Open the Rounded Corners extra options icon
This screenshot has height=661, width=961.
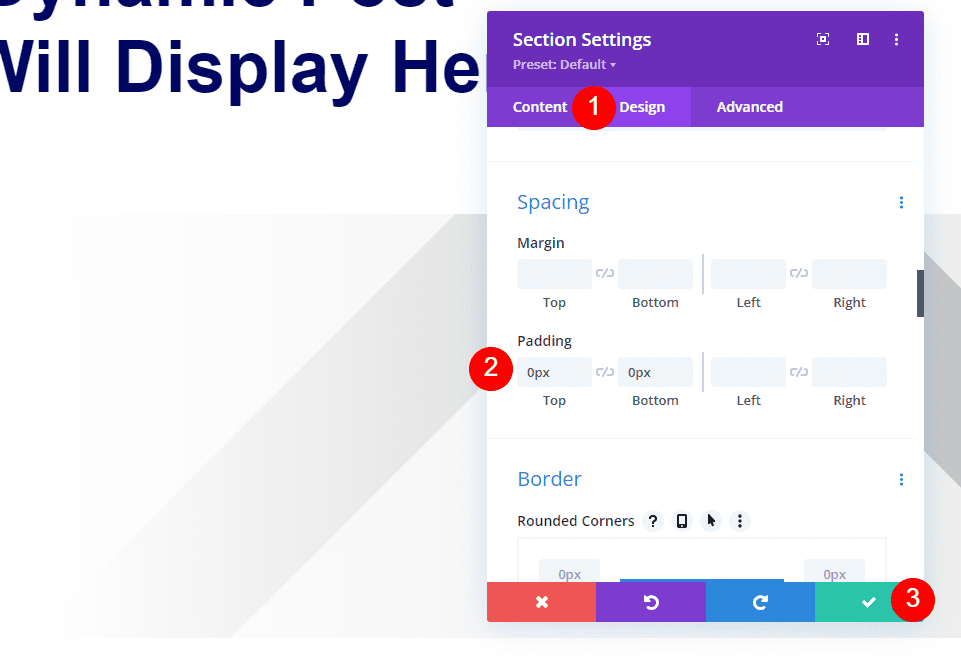[x=740, y=521]
